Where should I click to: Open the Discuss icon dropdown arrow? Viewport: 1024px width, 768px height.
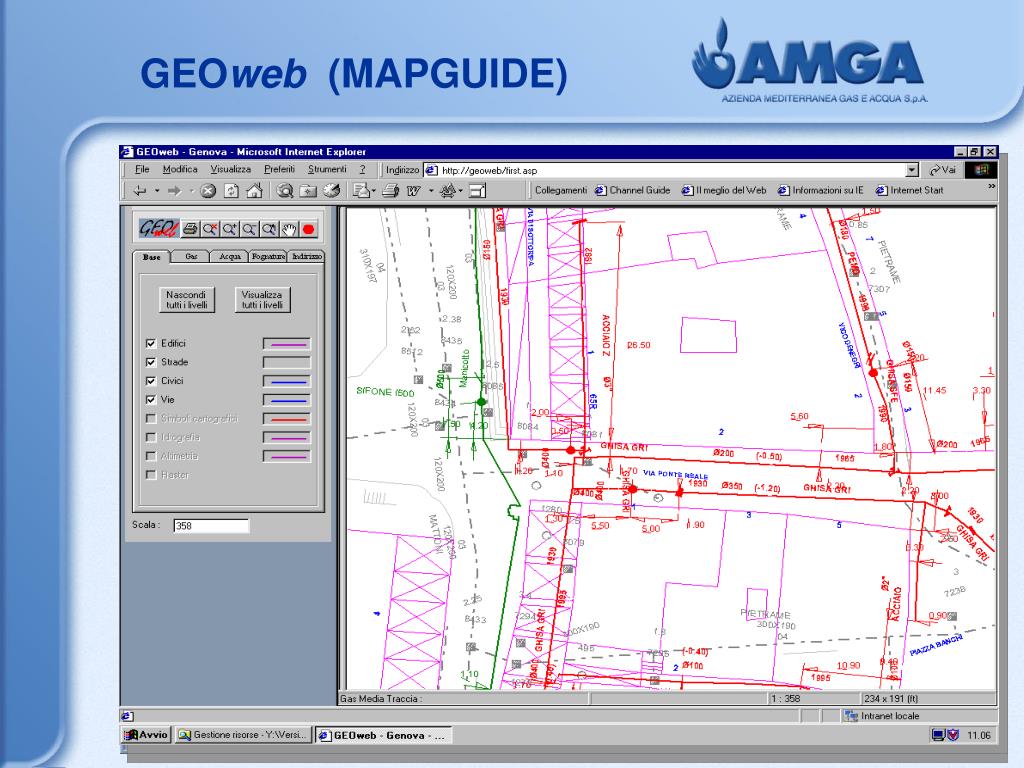click(460, 191)
